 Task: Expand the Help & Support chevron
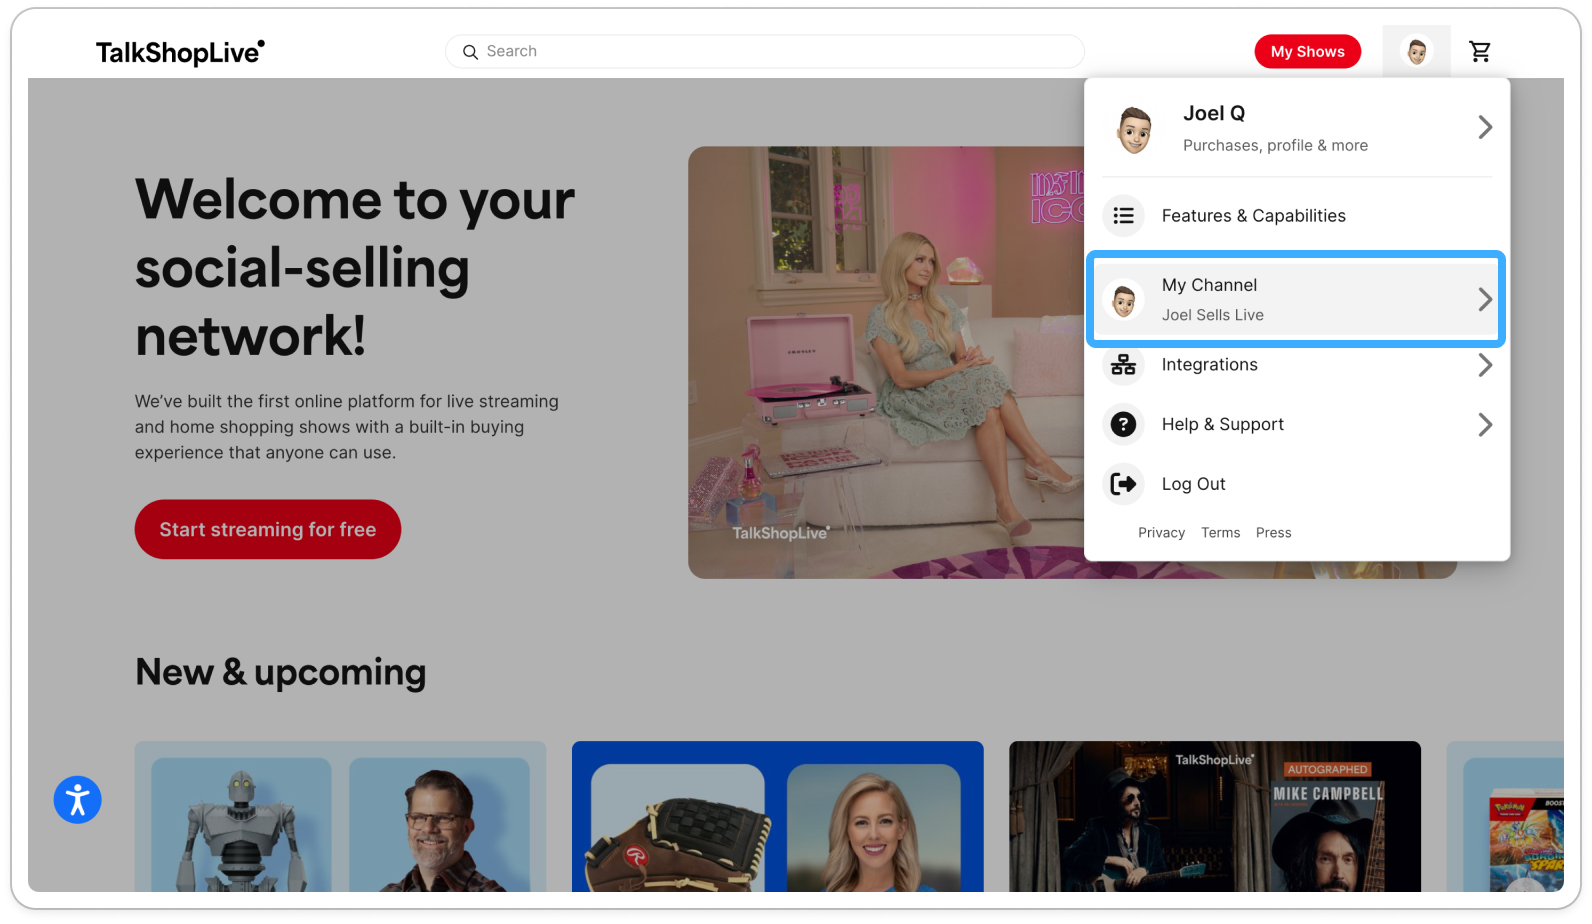tap(1485, 425)
